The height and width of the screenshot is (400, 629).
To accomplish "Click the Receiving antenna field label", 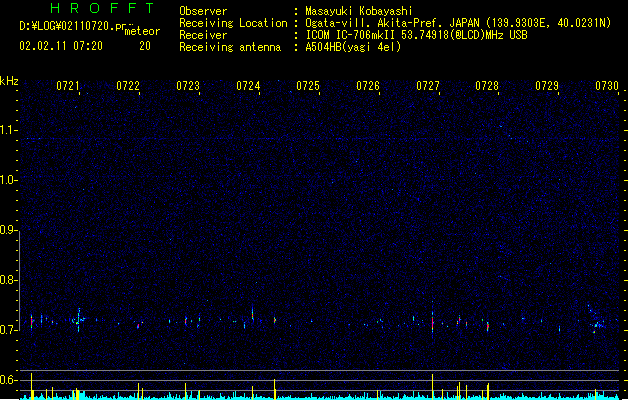I will click(230, 47).
